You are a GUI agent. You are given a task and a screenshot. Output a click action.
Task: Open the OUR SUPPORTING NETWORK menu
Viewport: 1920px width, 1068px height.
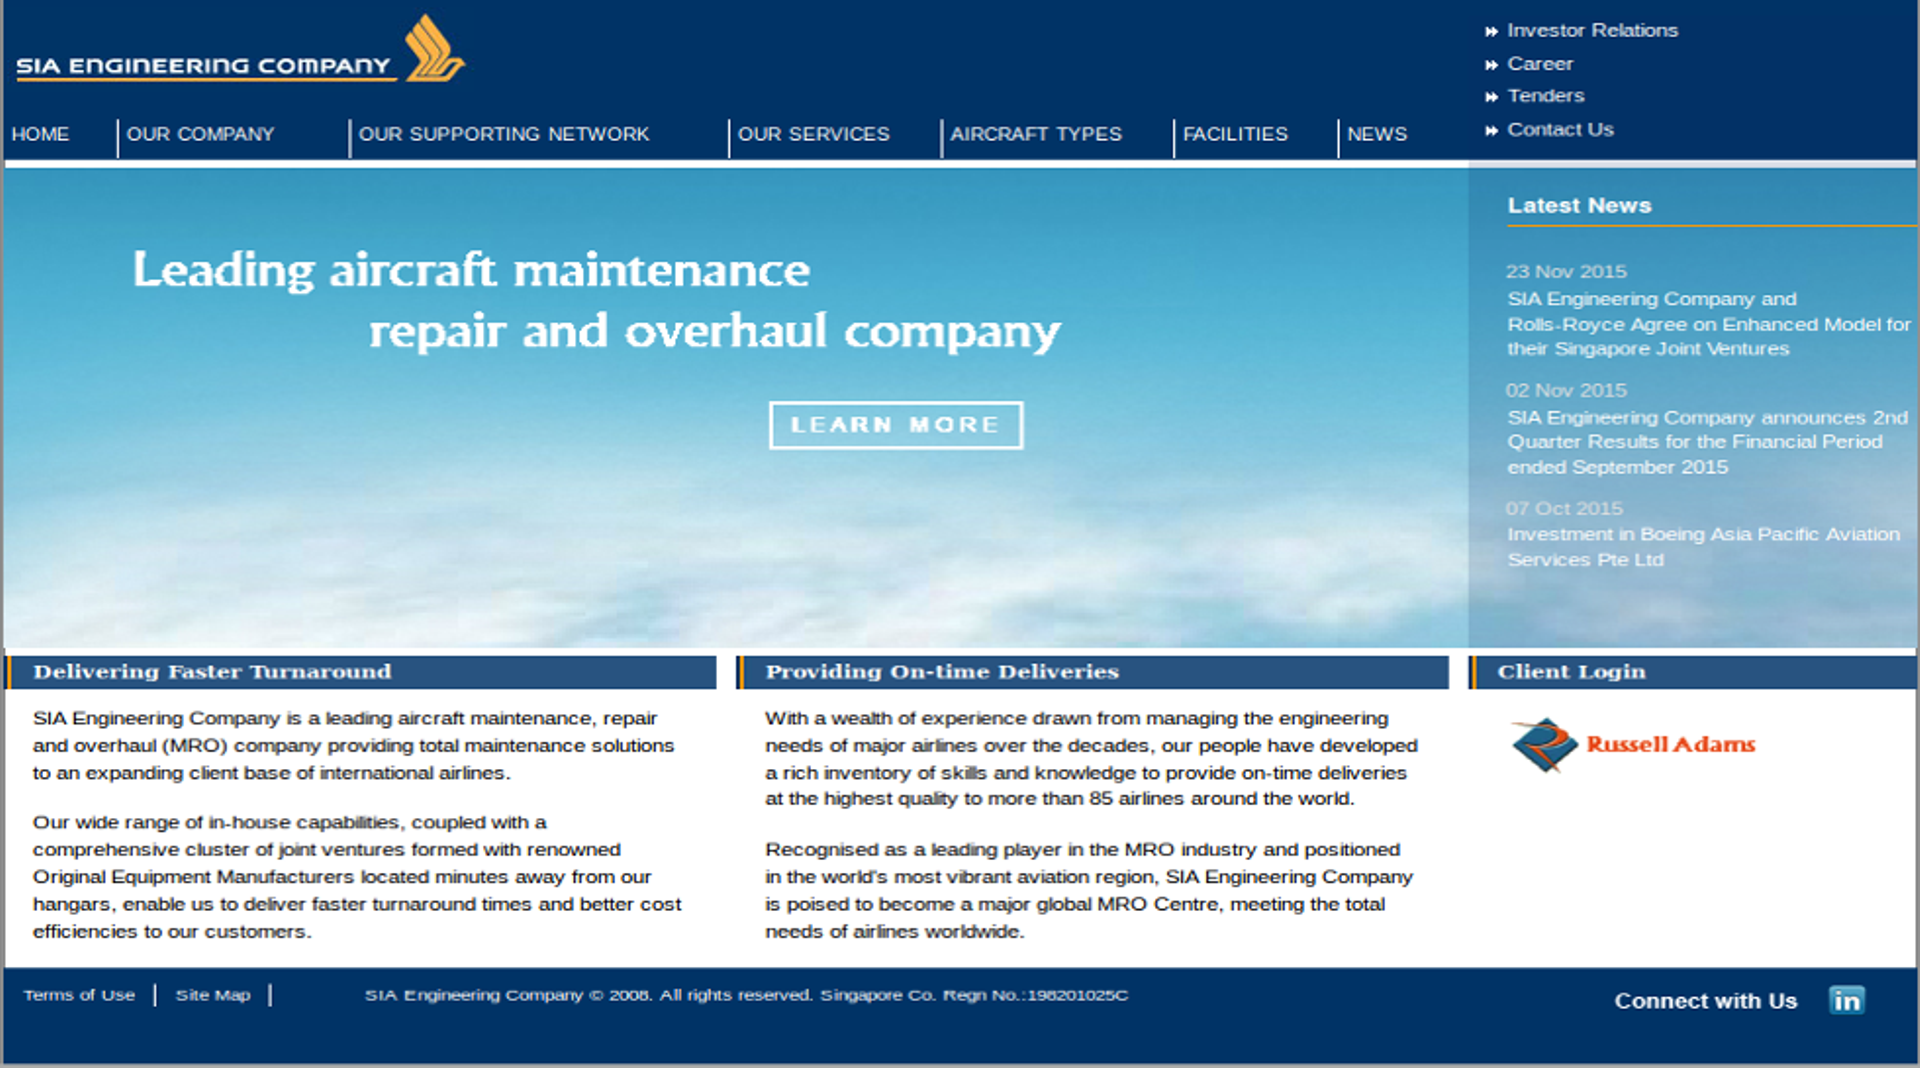[x=504, y=134]
